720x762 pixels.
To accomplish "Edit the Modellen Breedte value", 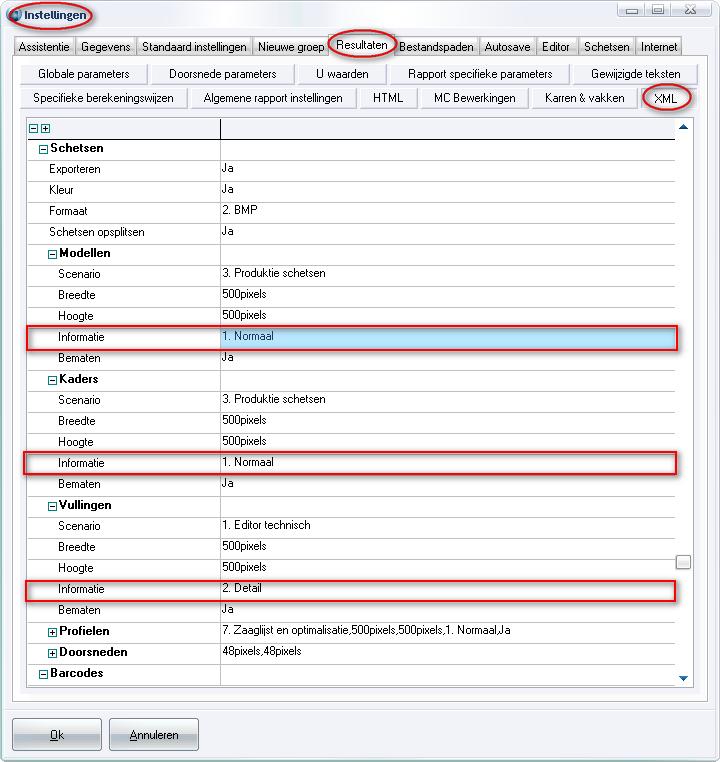I will tap(447, 295).
